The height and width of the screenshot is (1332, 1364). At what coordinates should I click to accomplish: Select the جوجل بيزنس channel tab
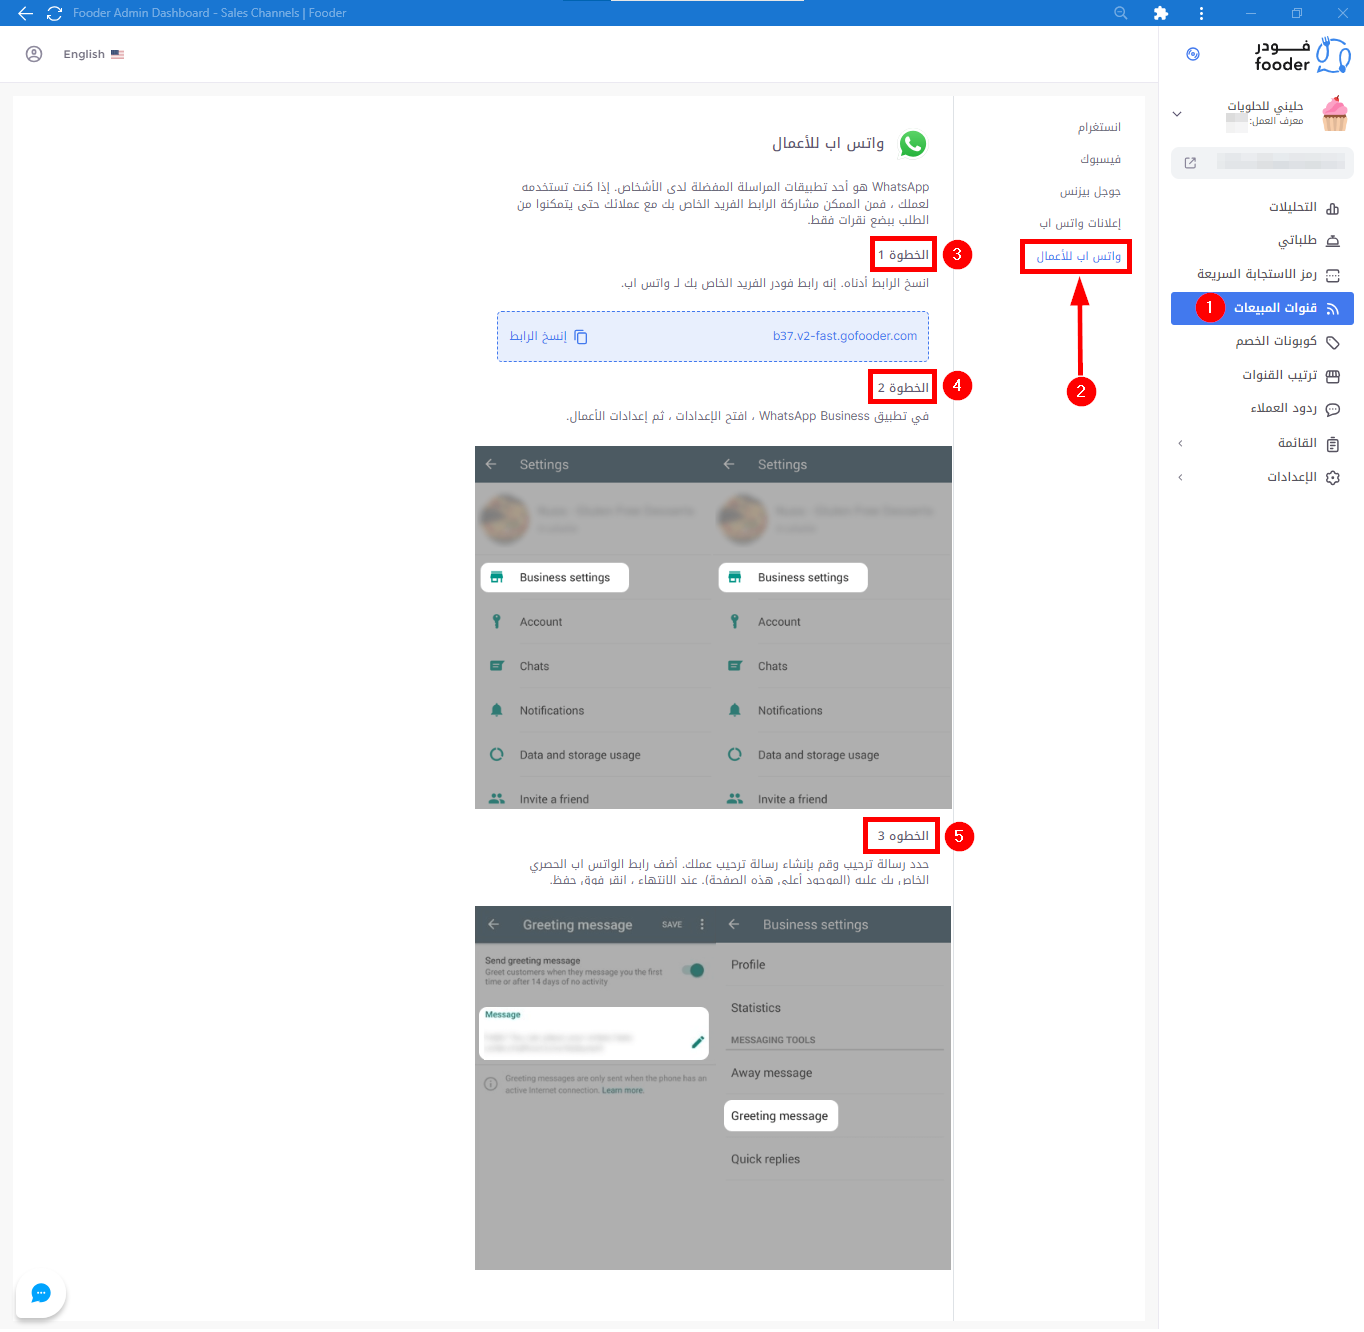pos(1090,191)
